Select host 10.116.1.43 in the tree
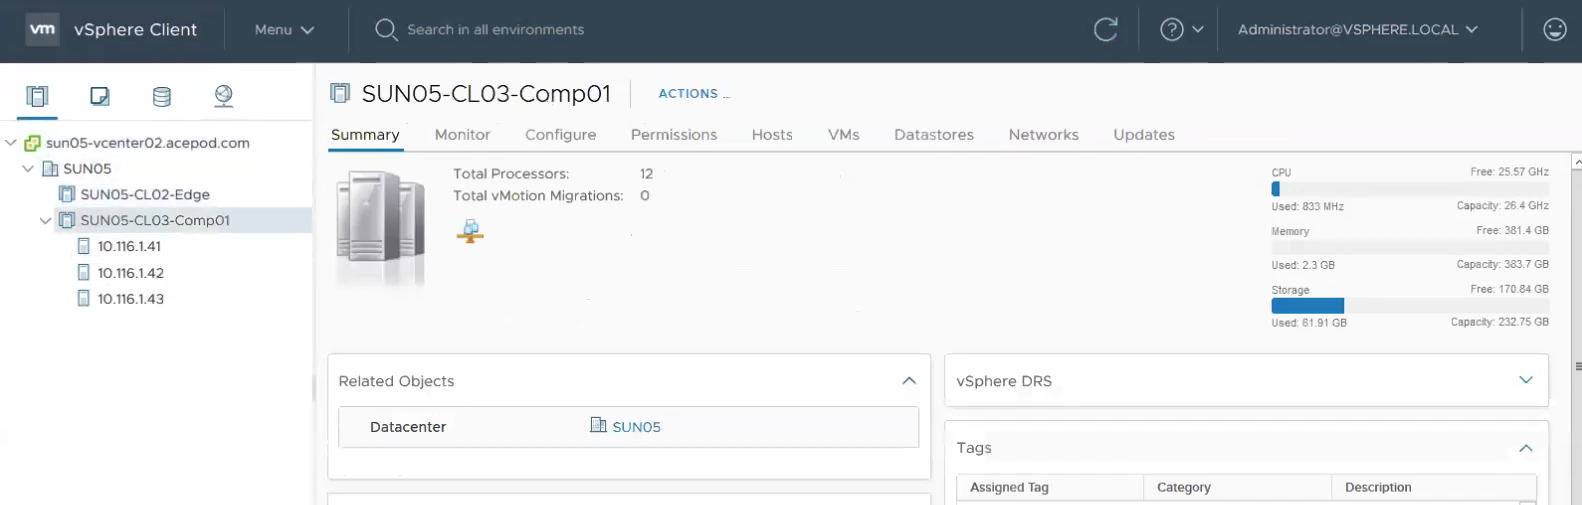Viewport: 1582px width, 505px height. (130, 298)
